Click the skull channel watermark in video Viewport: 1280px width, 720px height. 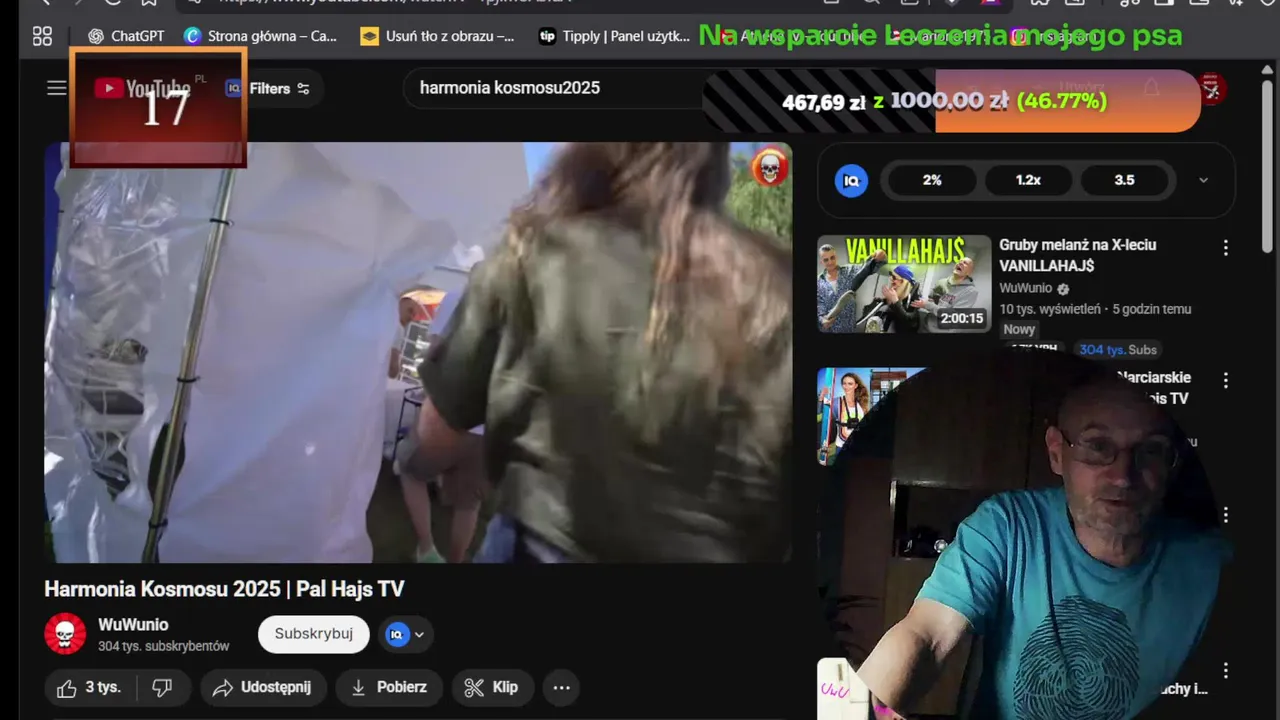[x=769, y=168]
